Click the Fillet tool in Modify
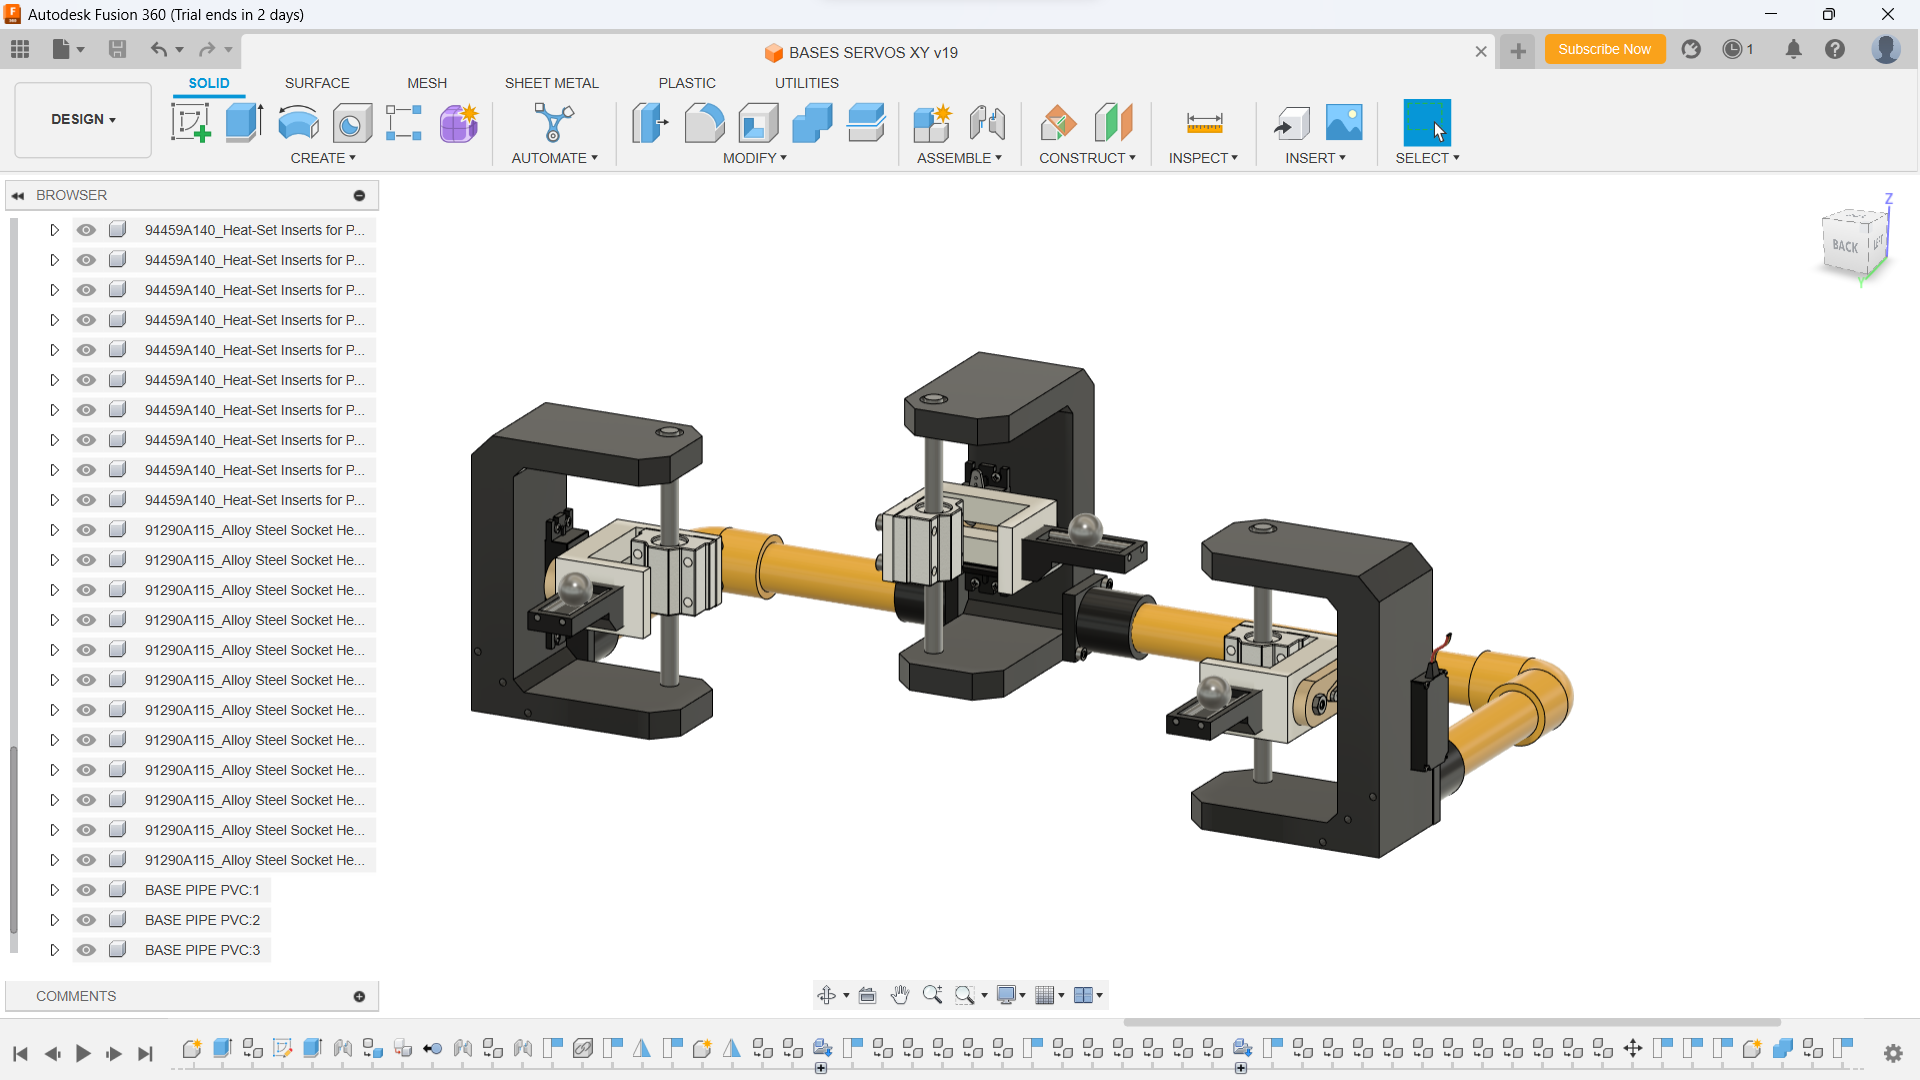Screen dimensions: 1920x1080 point(704,123)
